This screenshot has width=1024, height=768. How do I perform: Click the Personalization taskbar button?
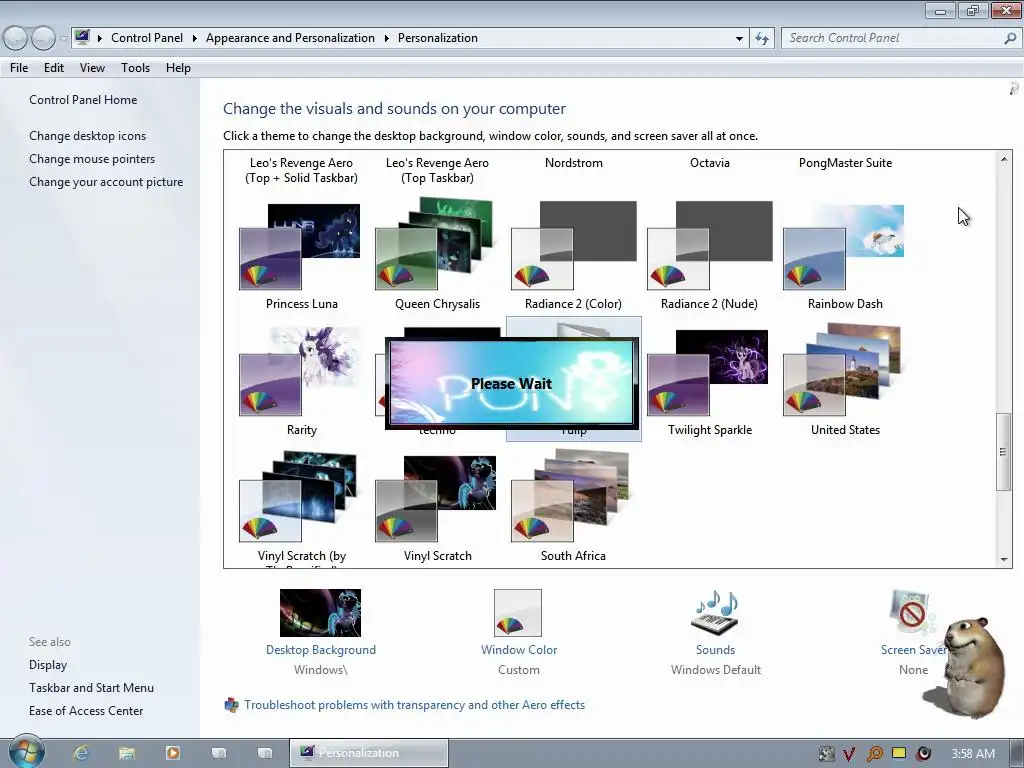[369, 753]
